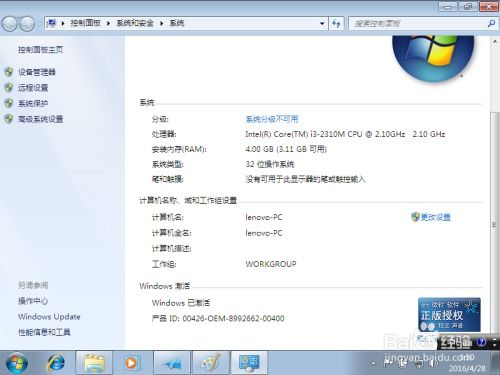The image size is (500, 375).
Task: Open the Windows Start menu orb
Action: coord(17,363)
